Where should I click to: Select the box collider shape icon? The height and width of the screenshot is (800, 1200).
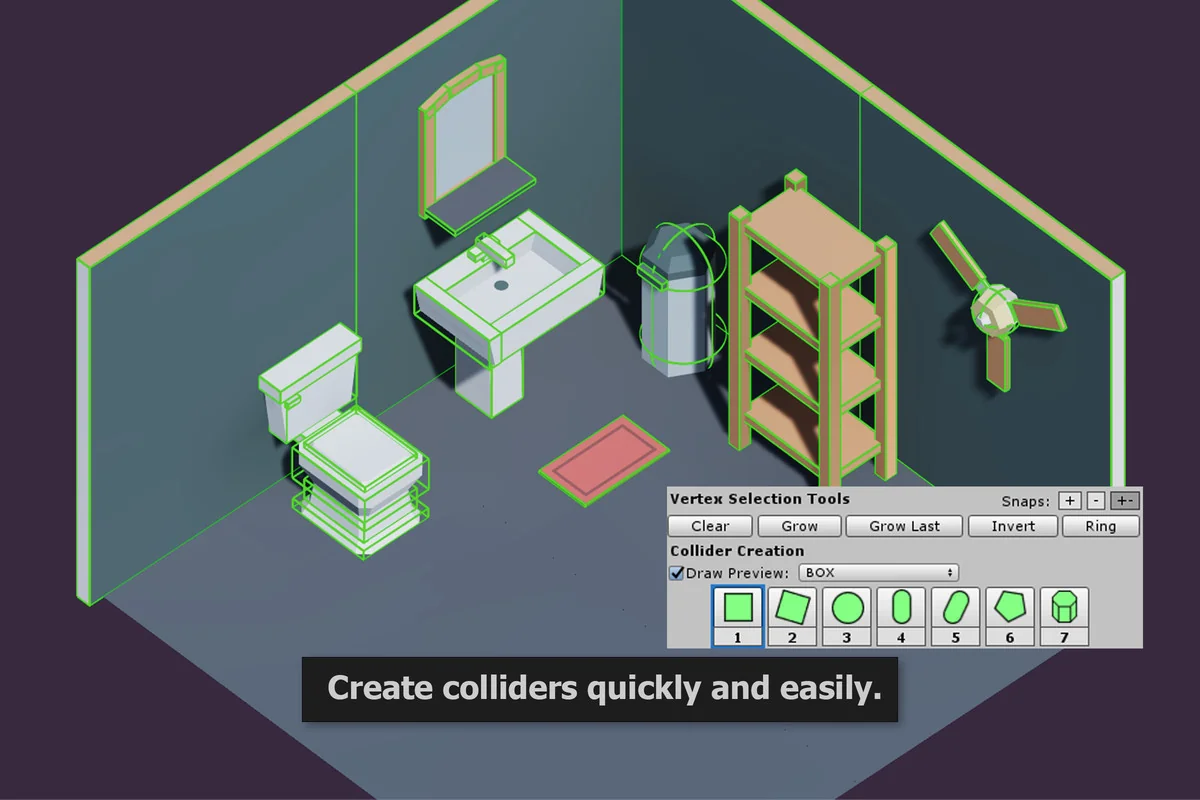pos(739,611)
